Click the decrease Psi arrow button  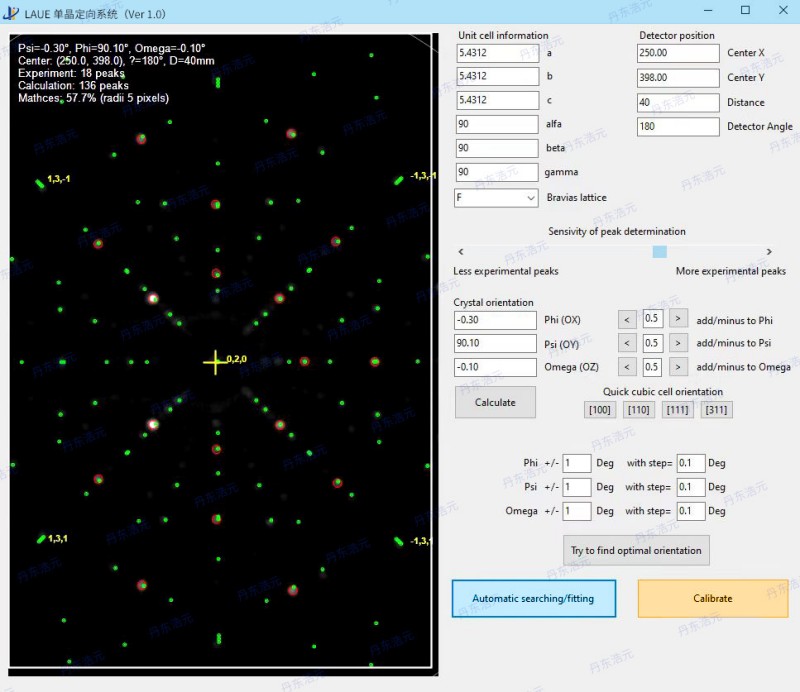pos(628,343)
